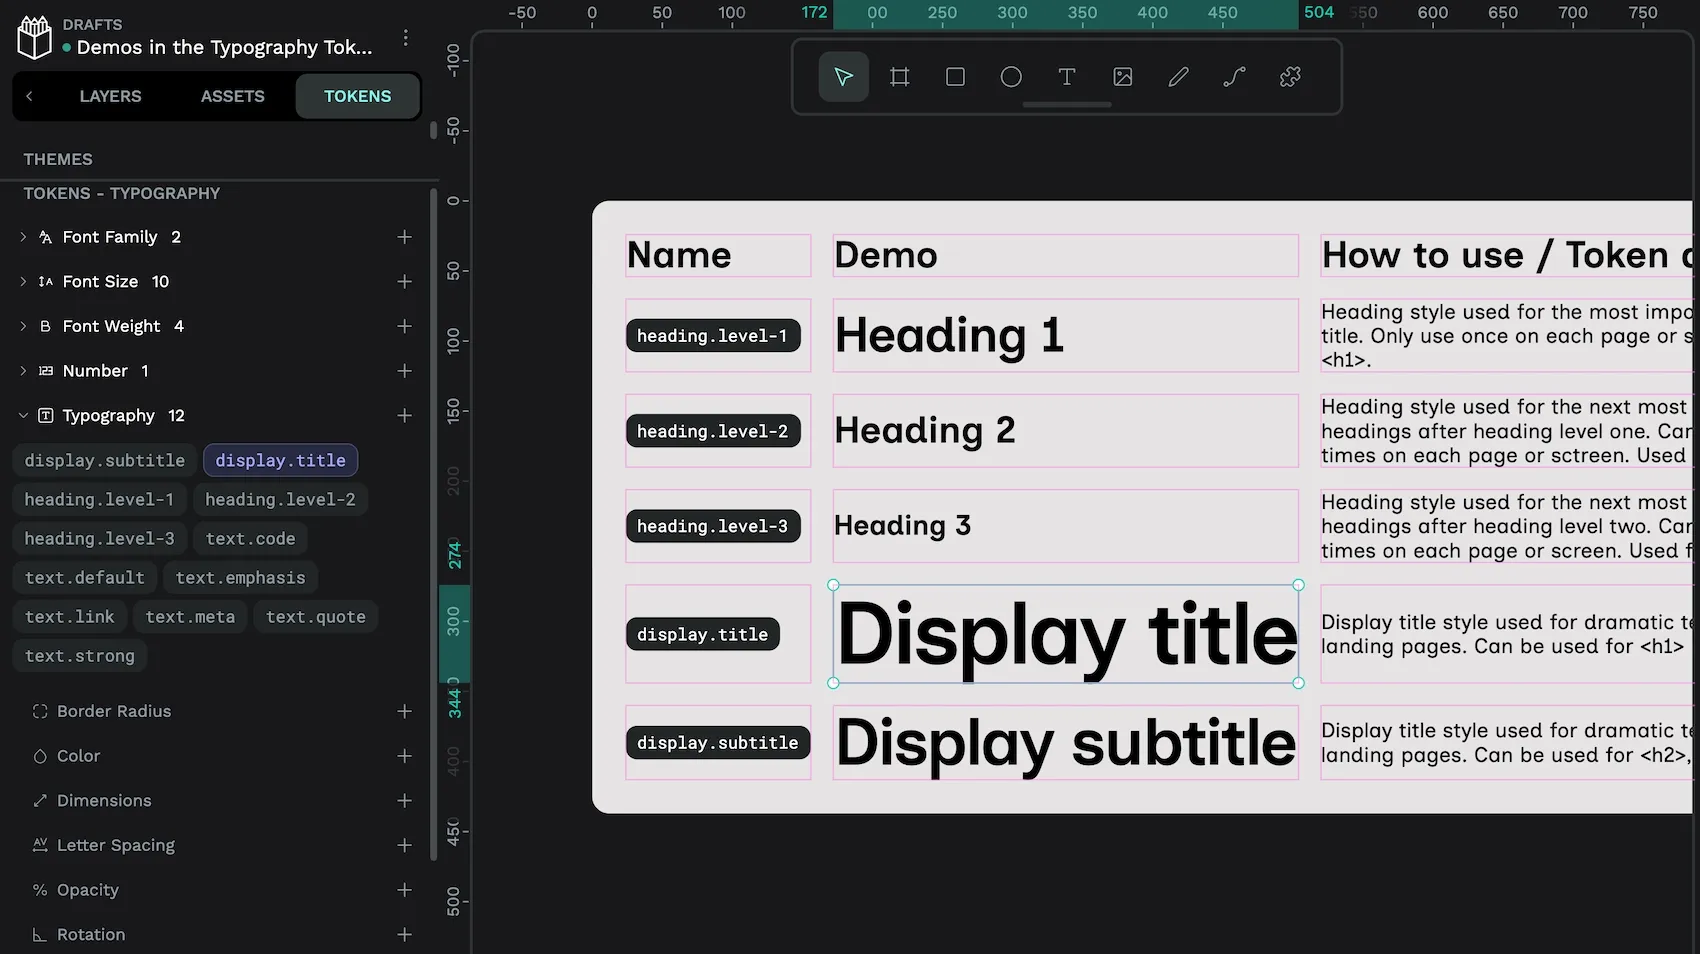Expand the Font Family token section

coord(23,237)
